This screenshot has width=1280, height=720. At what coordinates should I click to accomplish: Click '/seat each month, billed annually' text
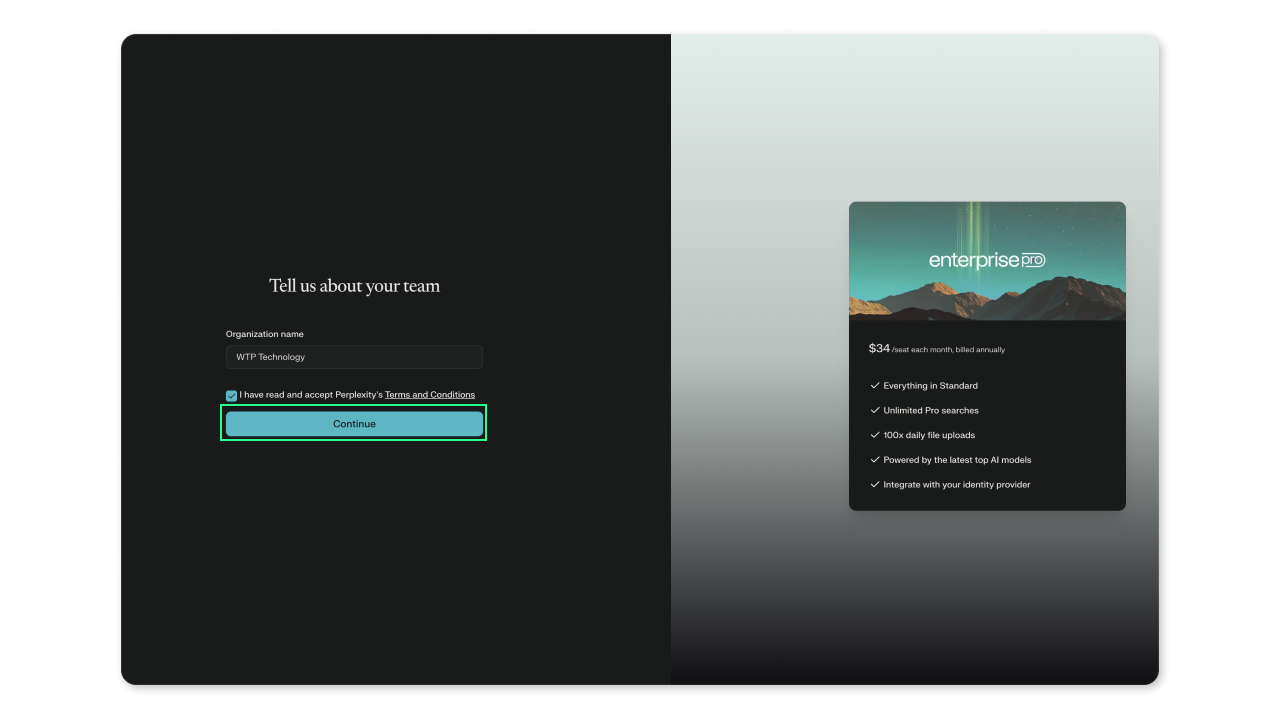click(x=949, y=350)
